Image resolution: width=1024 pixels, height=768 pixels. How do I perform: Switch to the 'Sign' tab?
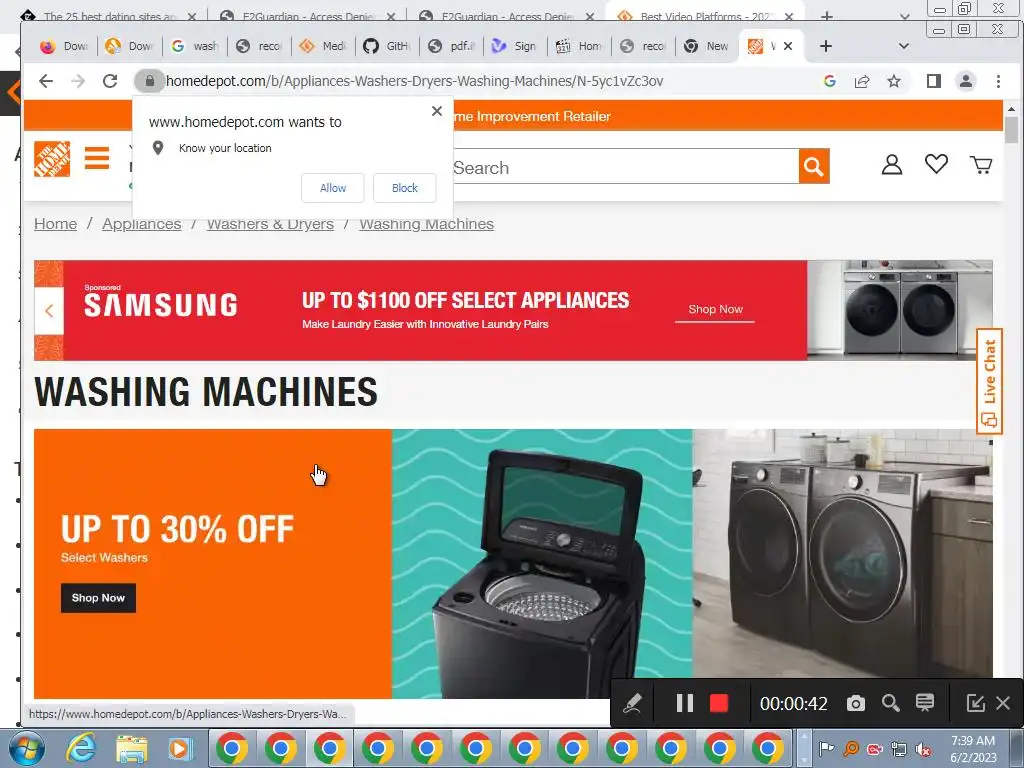(515, 46)
